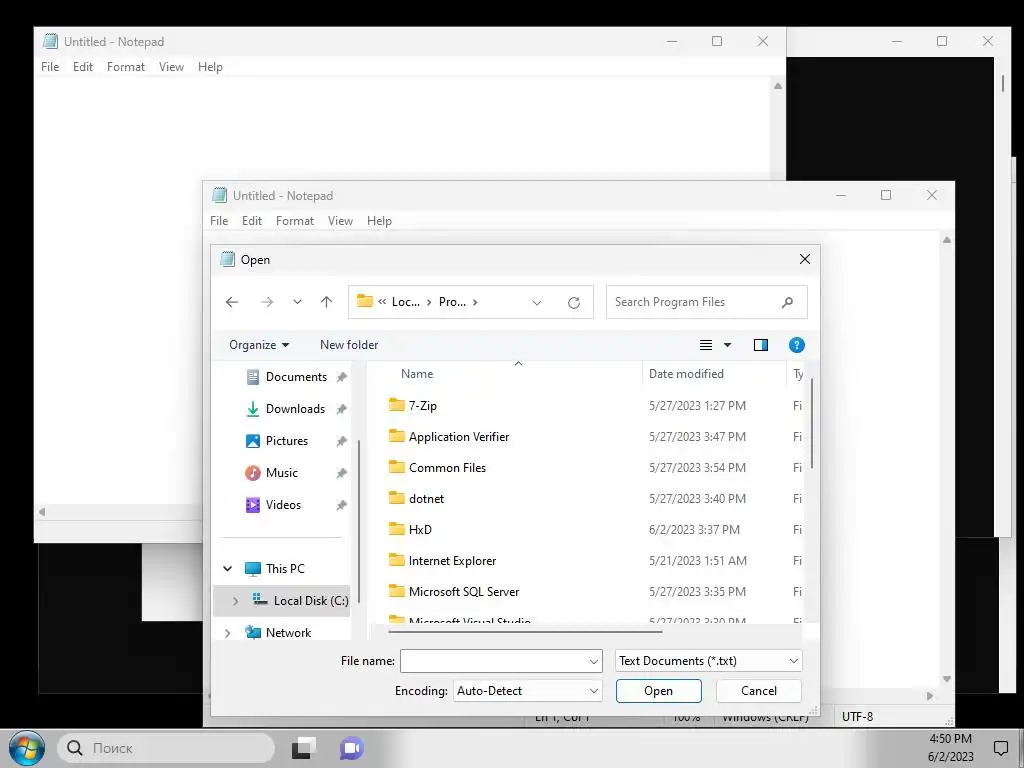Open the Encoding Auto-Detect dropdown
This screenshot has height=768, width=1024.
pyautogui.click(x=527, y=691)
